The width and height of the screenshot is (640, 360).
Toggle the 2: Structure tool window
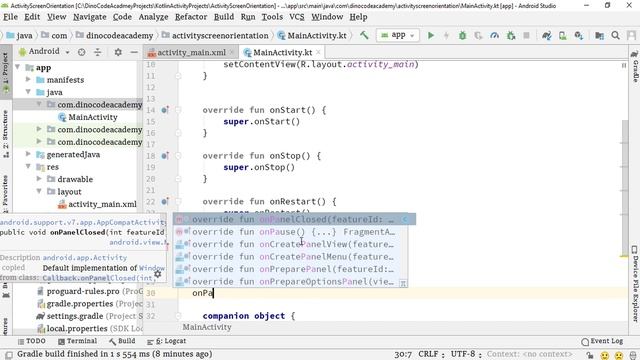click(x=5, y=133)
